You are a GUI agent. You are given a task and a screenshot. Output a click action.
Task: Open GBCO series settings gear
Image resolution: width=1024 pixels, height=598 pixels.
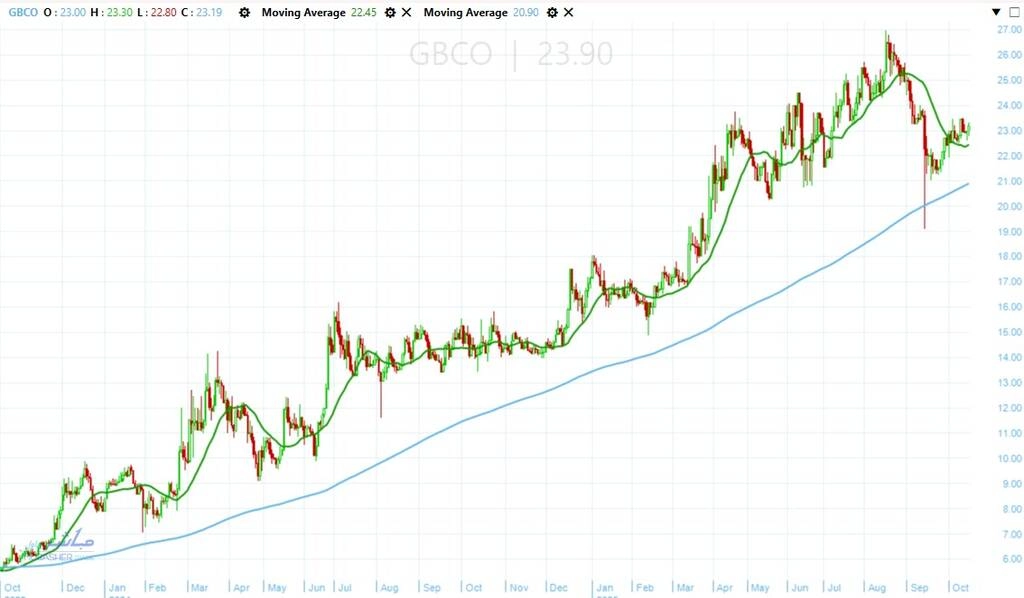click(x=244, y=12)
